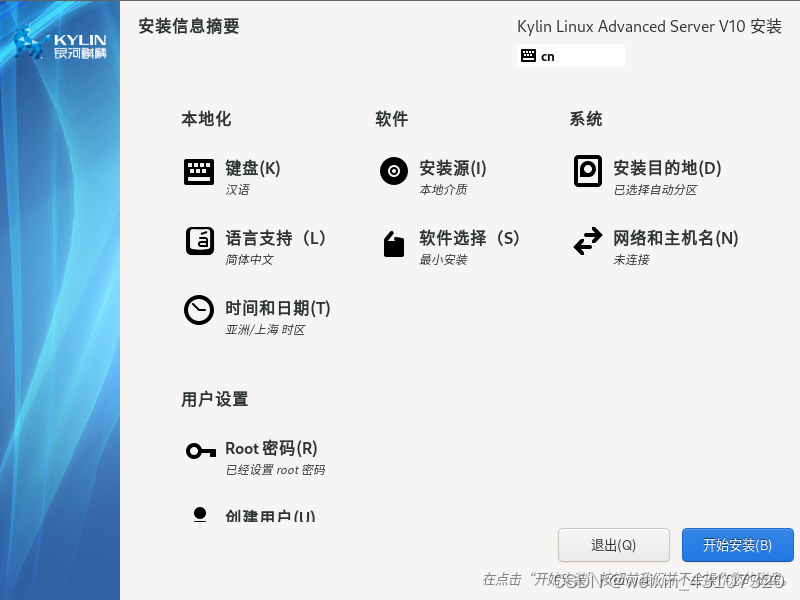Image resolution: width=800 pixels, height=600 pixels.
Task: Click 开始安装(B) begin installation button
Action: 737,545
